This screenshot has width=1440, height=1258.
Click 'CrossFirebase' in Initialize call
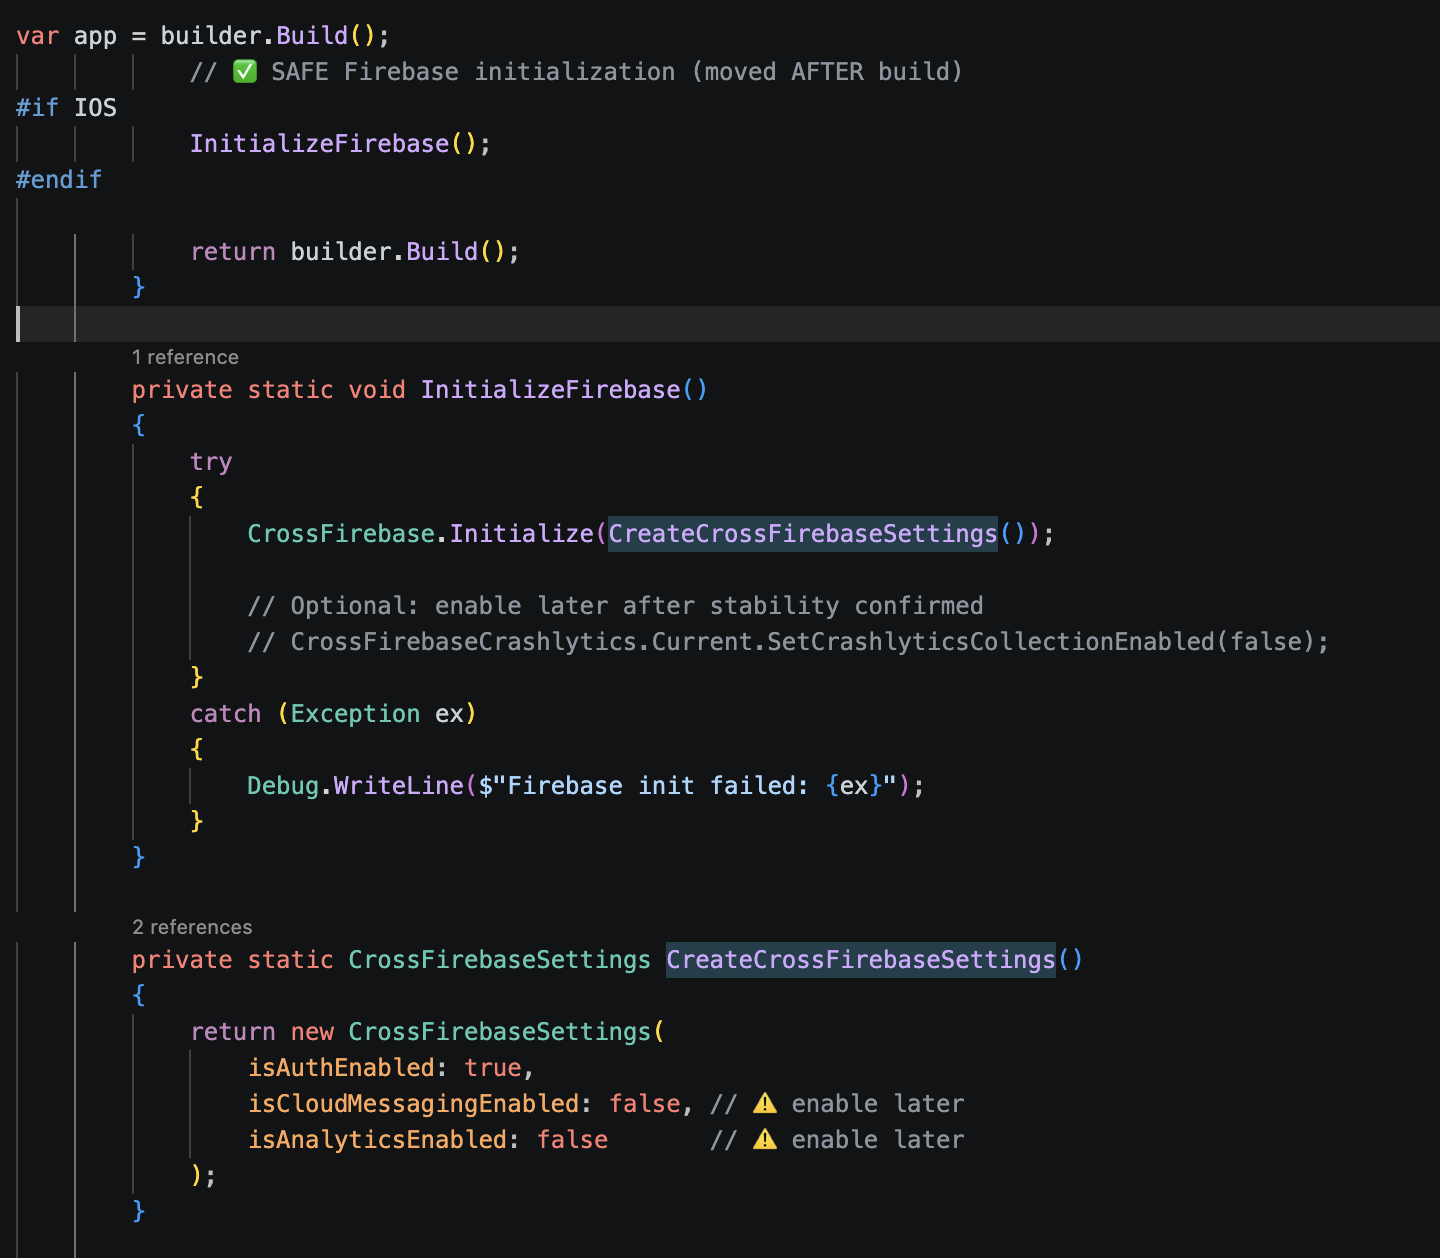pyautogui.click(x=341, y=534)
